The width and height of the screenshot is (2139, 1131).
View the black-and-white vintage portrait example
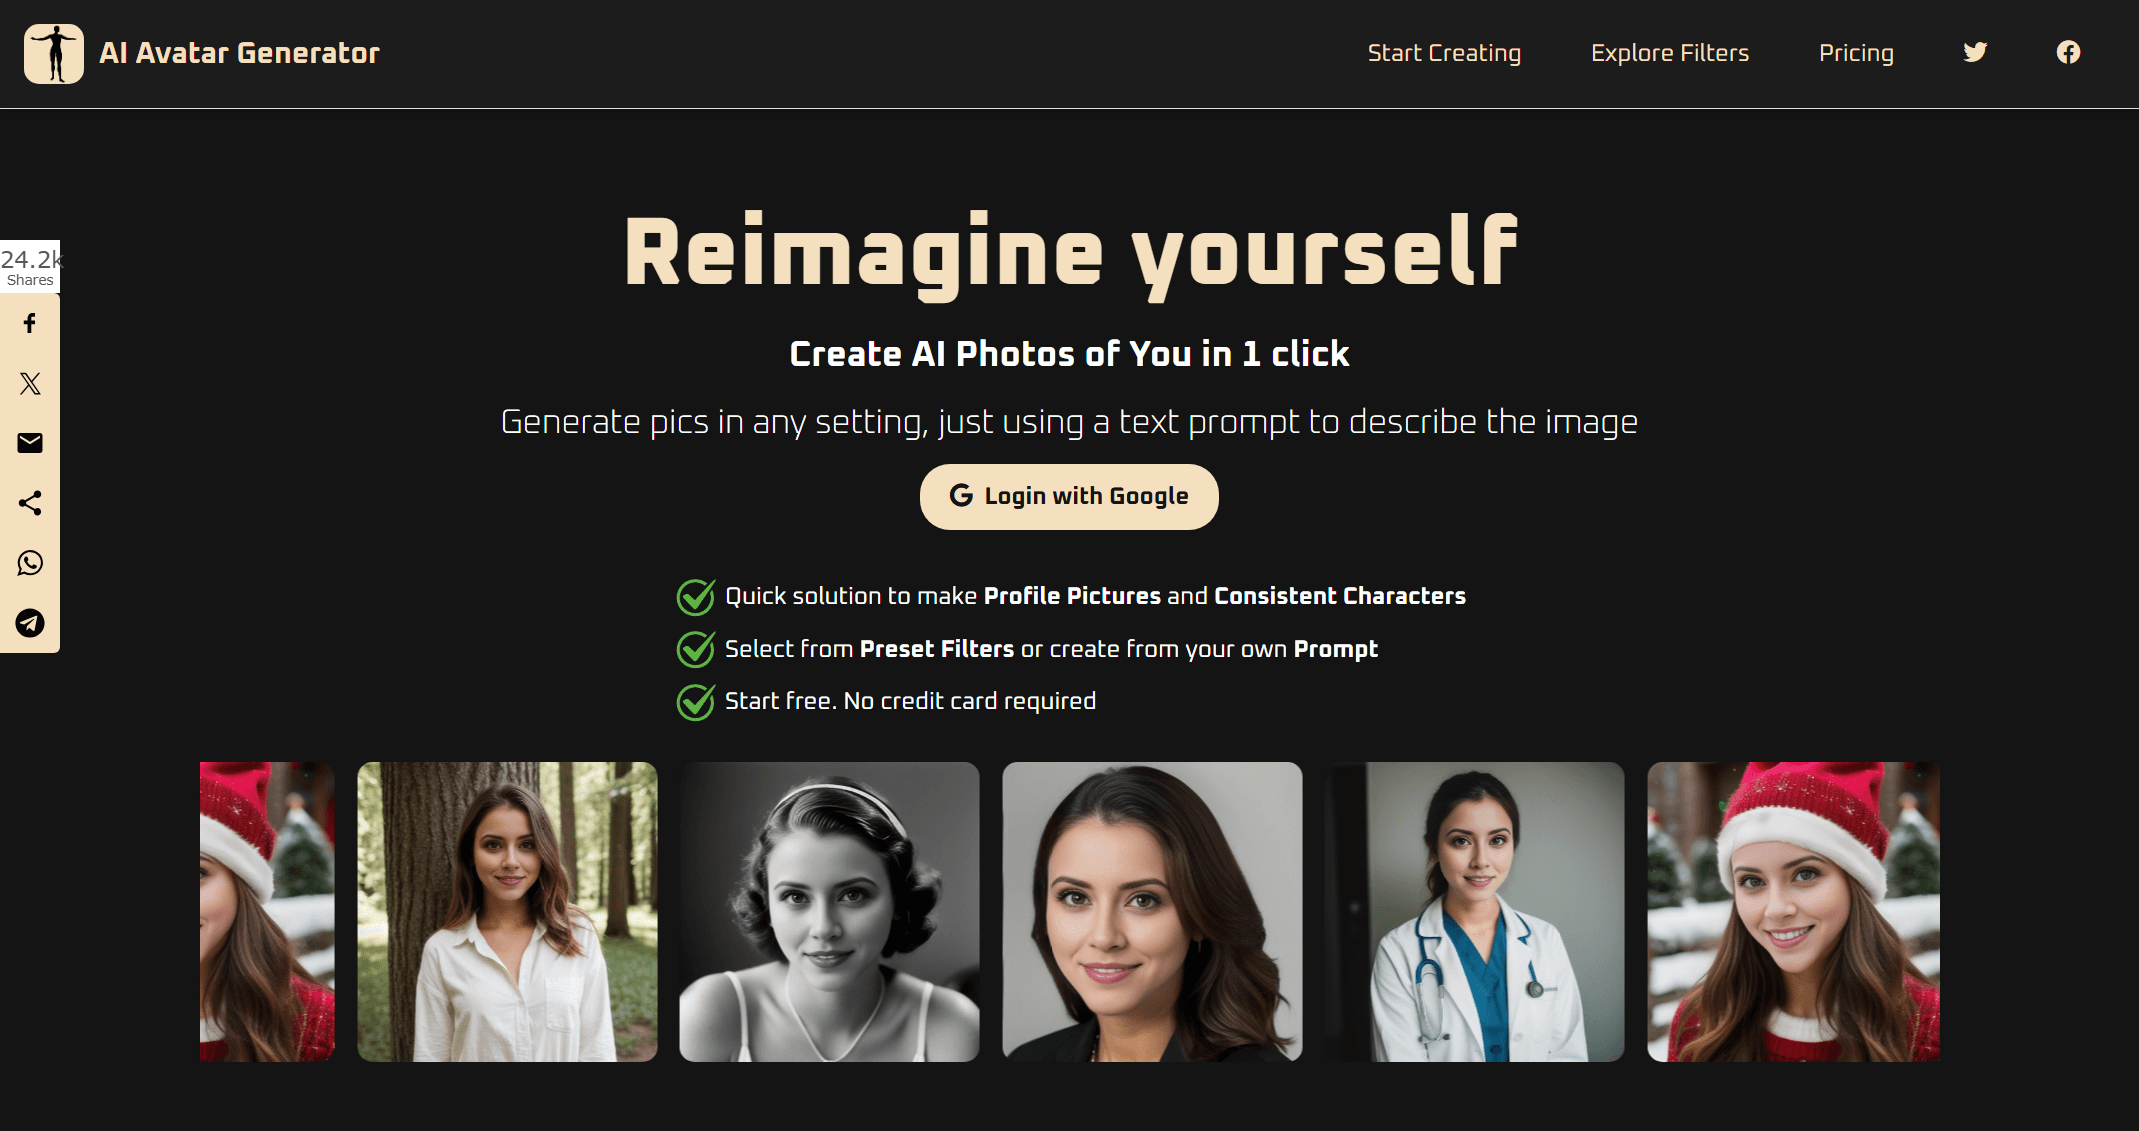[x=830, y=911]
